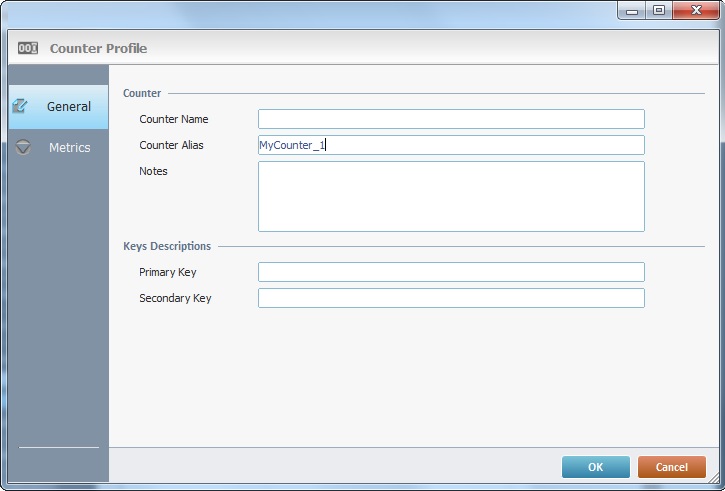The width and height of the screenshot is (725, 491).
Task: Click into the Counter Alias field
Action: pos(450,145)
